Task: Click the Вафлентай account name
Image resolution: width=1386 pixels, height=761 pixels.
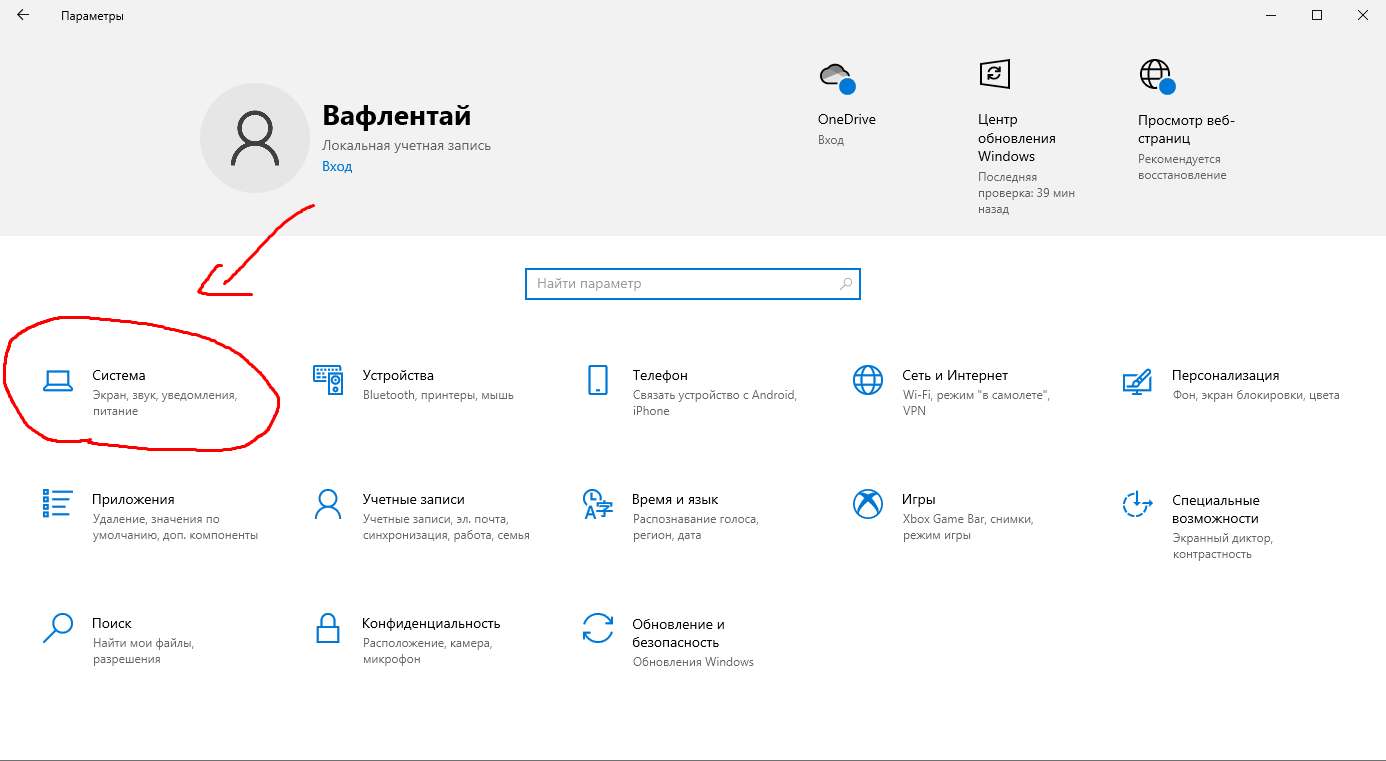Action: (397, 116)
